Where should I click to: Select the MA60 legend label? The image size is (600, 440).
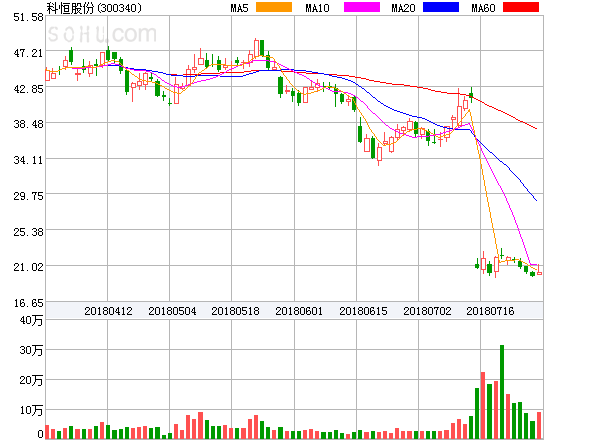pos(483,8)
